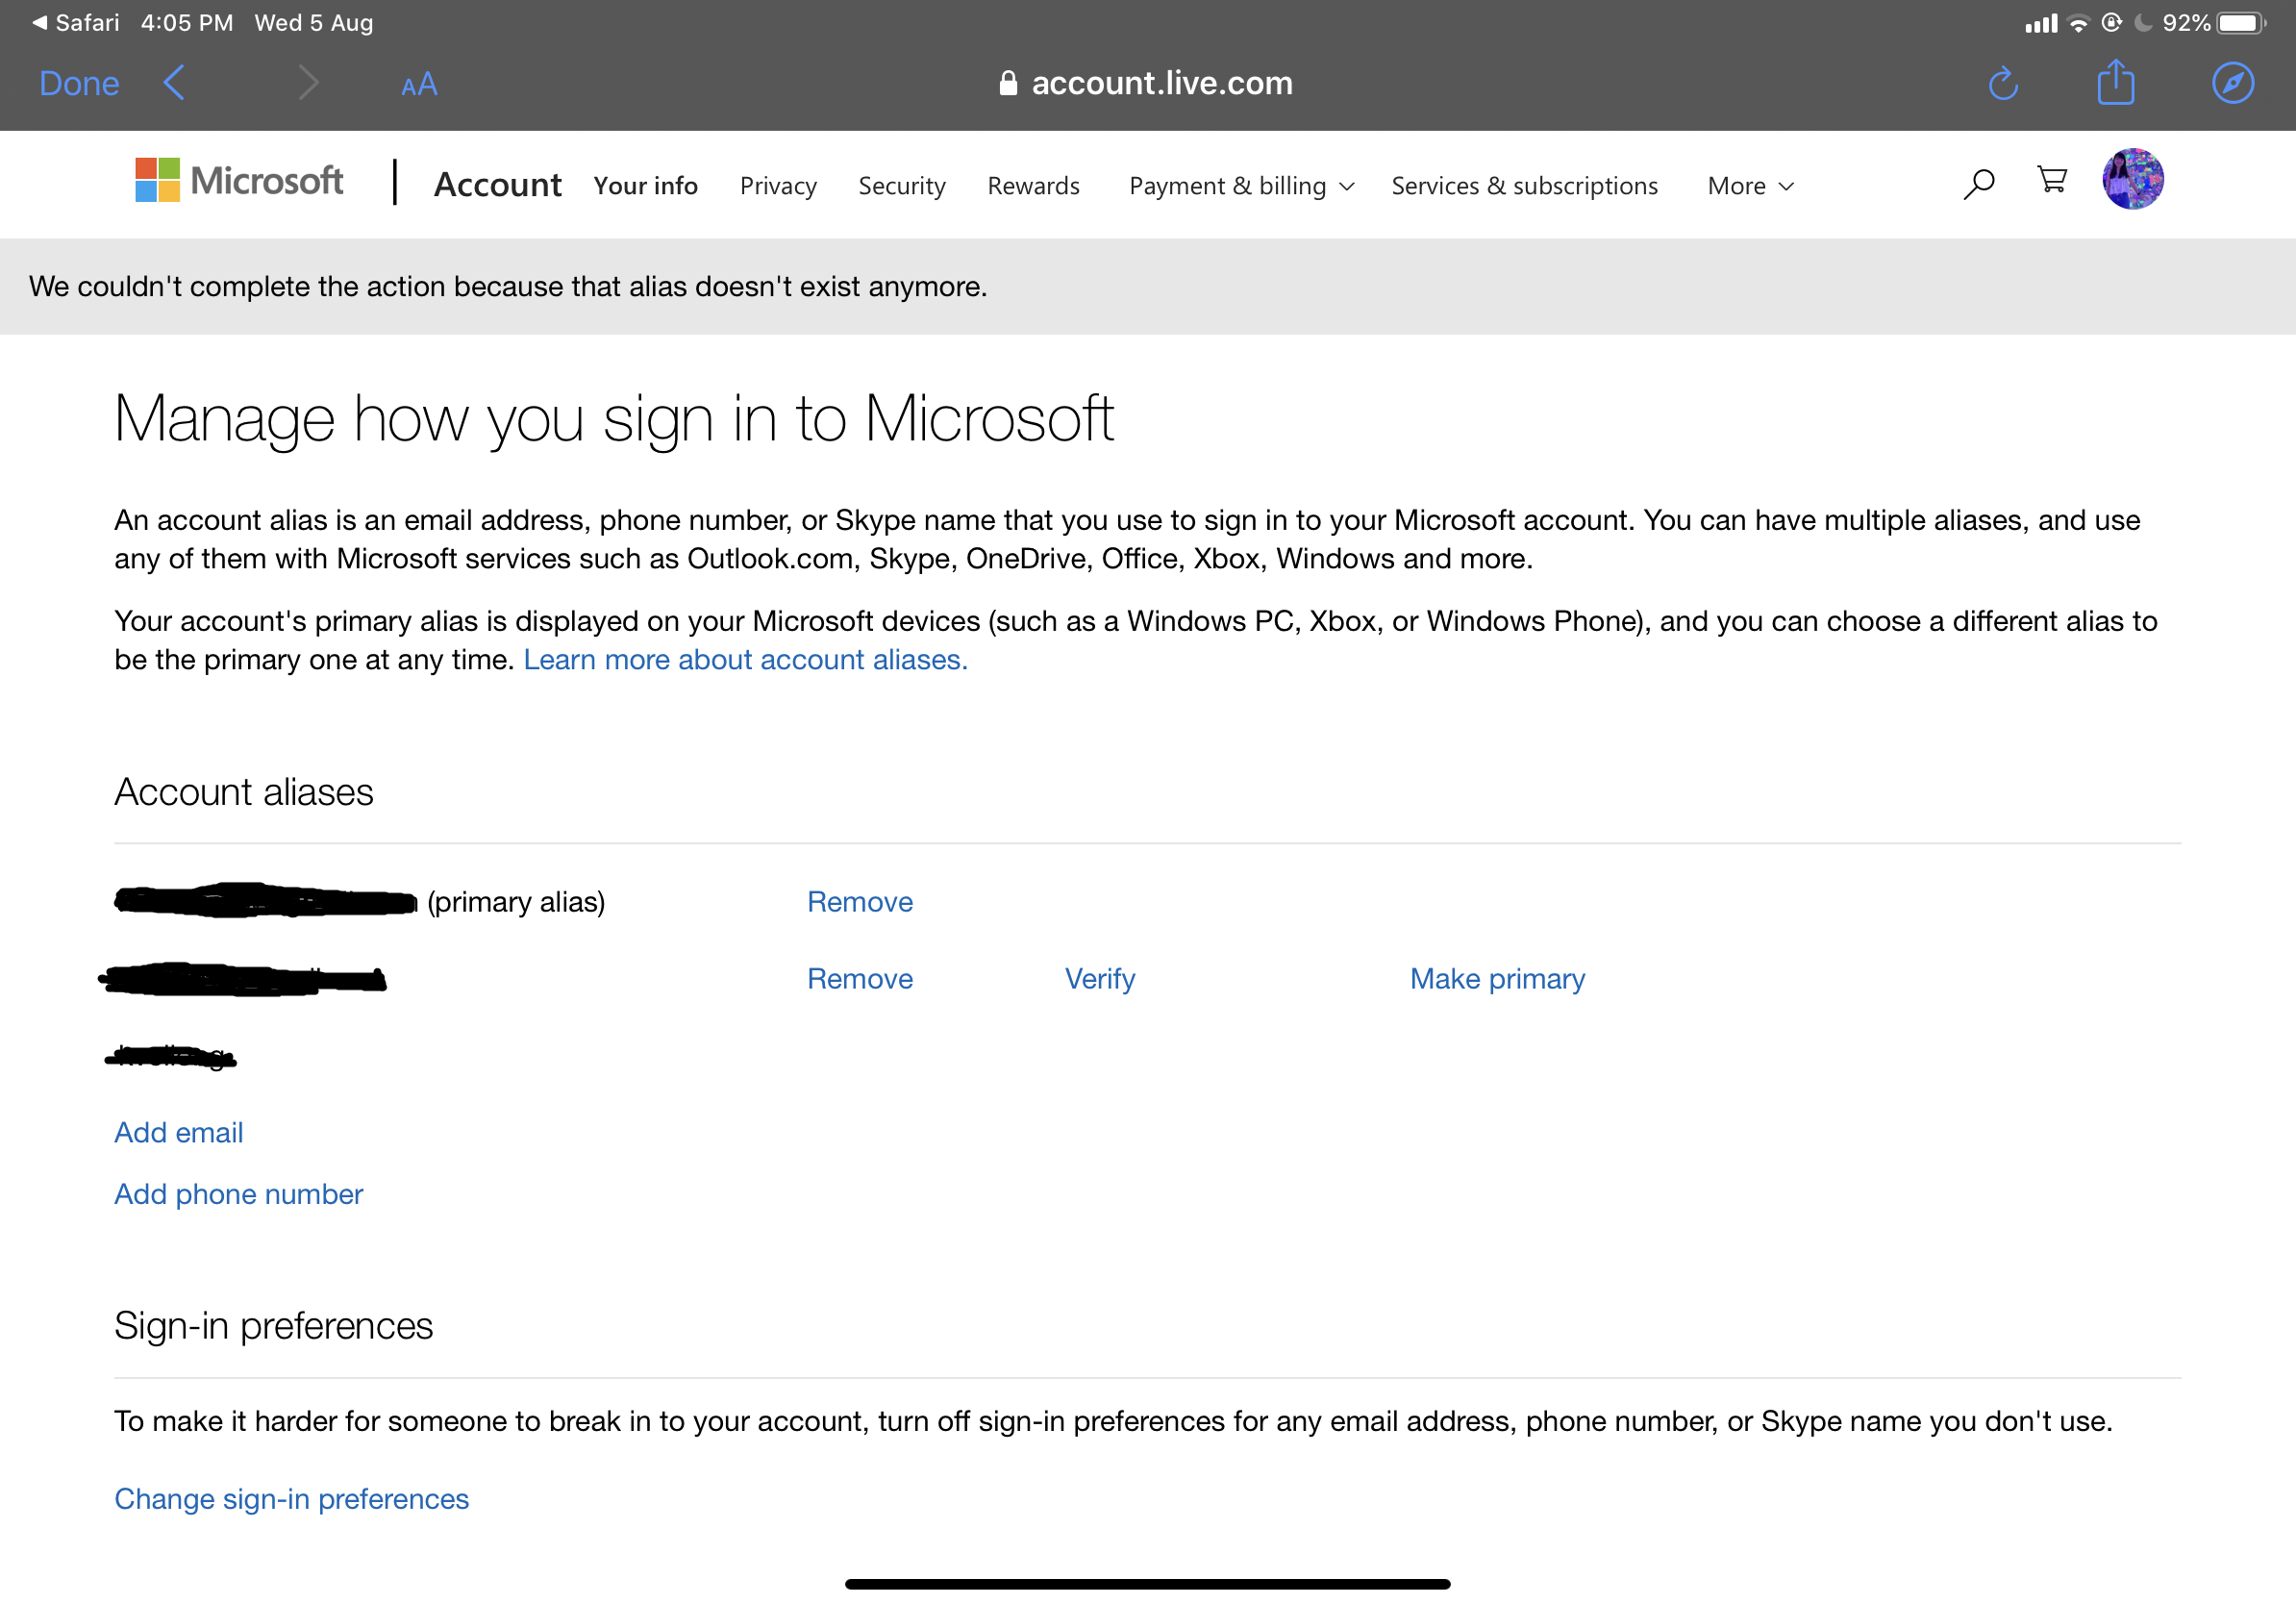Open the profile avatar menu
The image size is (2296, 1604).
(2133, 179)
